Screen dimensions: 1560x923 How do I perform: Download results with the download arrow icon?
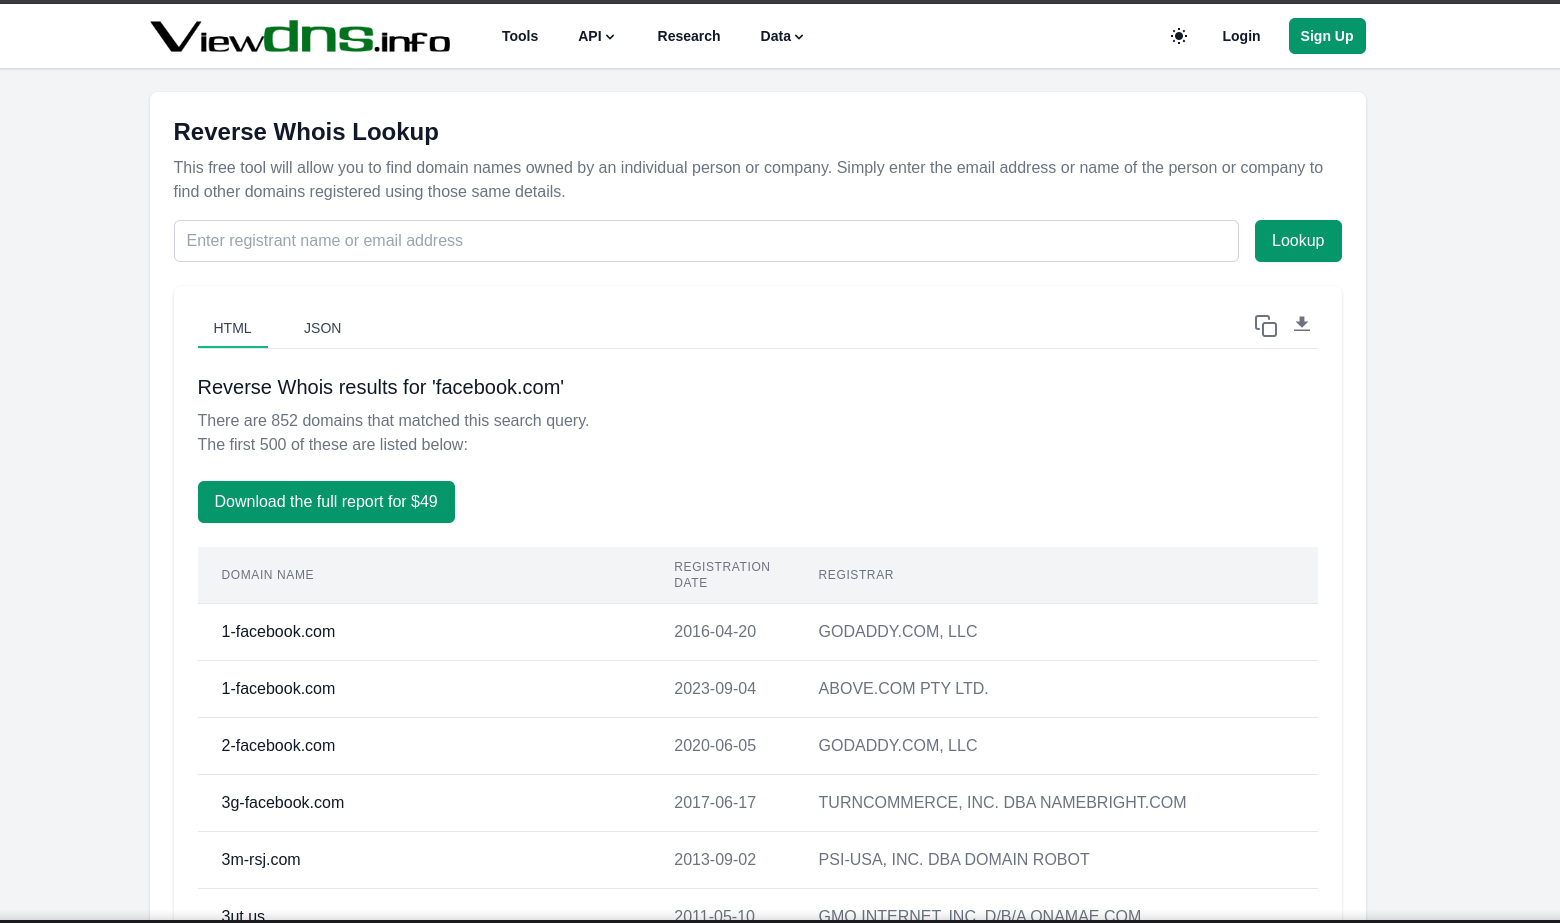point(1301,324)
